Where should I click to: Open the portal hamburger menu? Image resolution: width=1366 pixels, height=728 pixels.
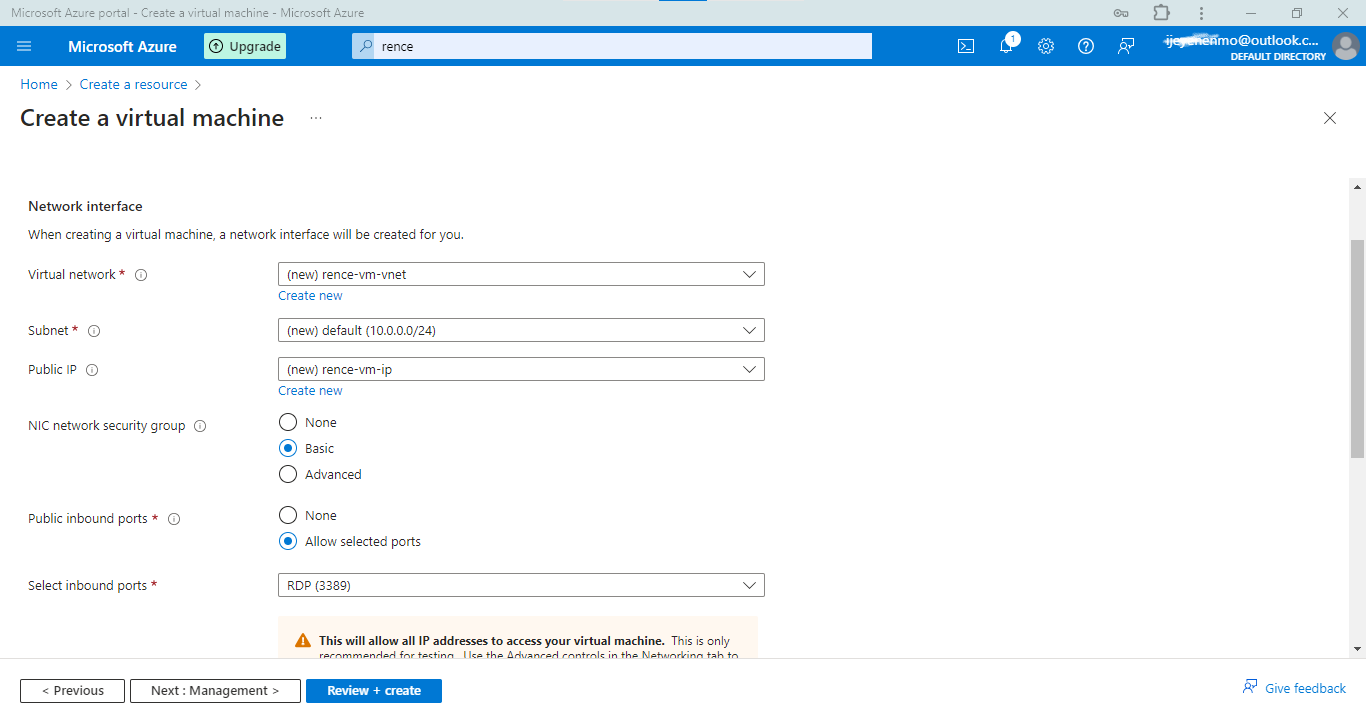click(x=25, y=46)
